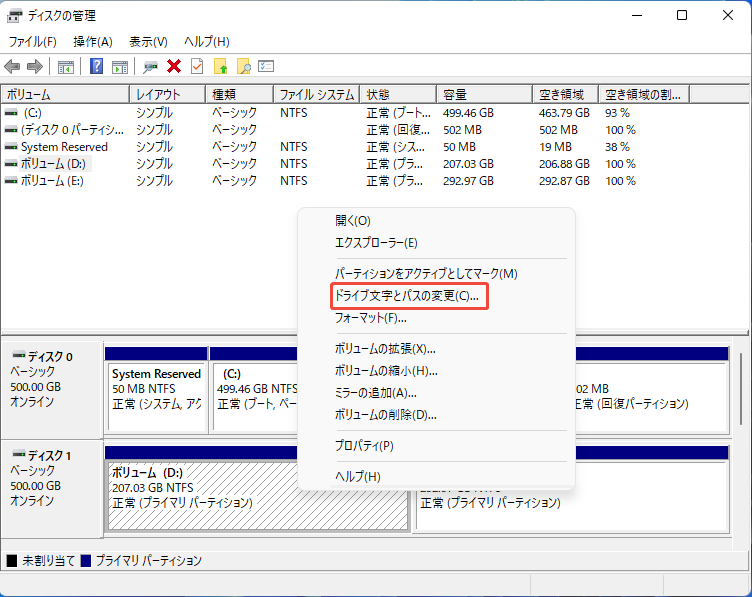Click the ディスク 1 disk icon
This screenshot has height=597, width=752.
tap(19, 454)
